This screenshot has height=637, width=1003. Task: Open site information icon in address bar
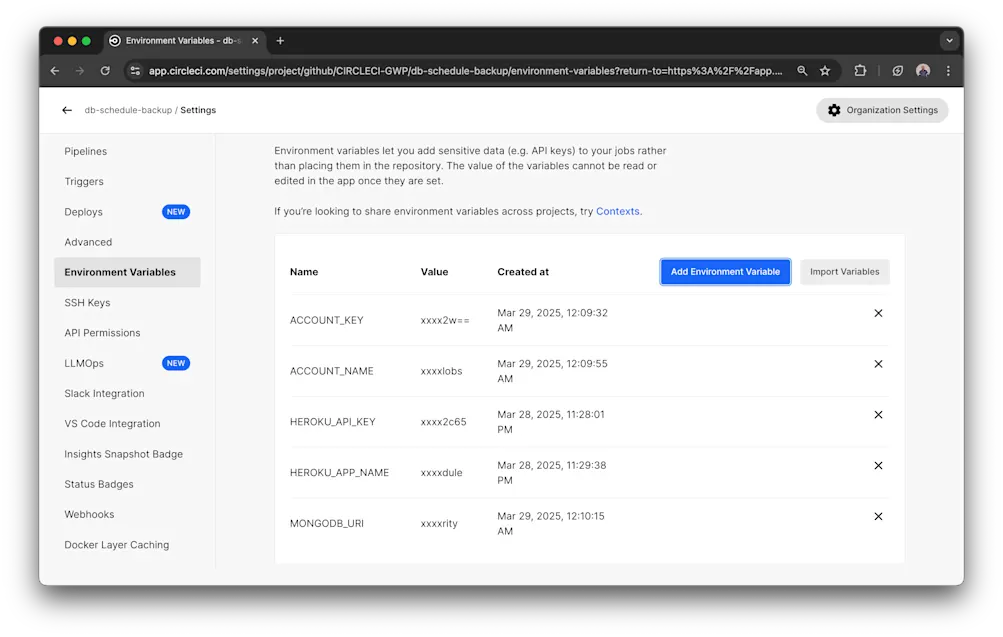tap(135, 71)
